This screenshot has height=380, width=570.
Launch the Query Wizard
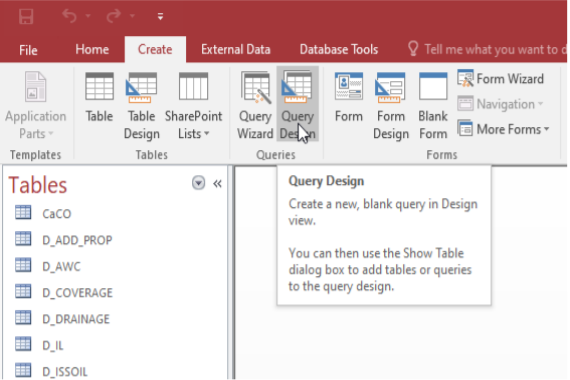point(255,105)
